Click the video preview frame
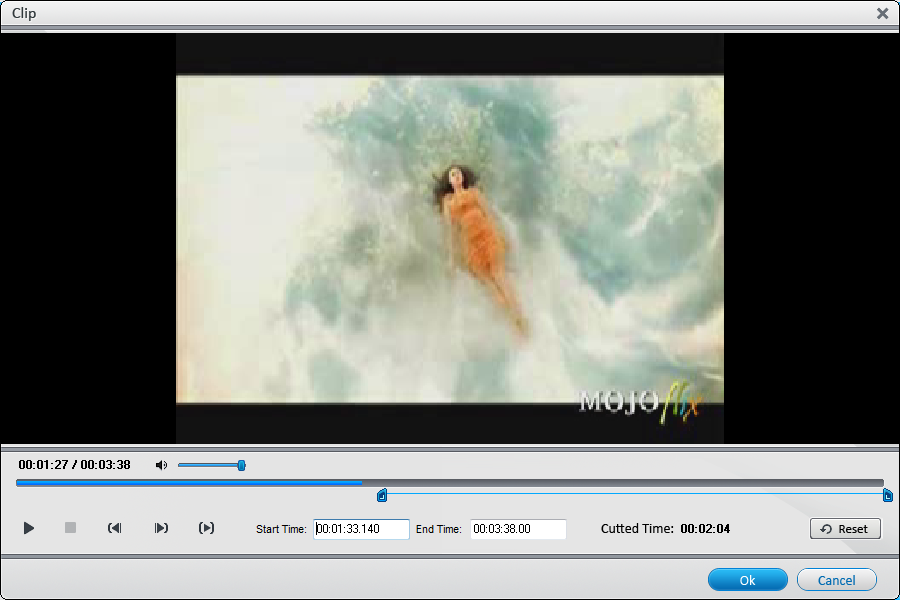The image size is (900, 600). point(449,238)
